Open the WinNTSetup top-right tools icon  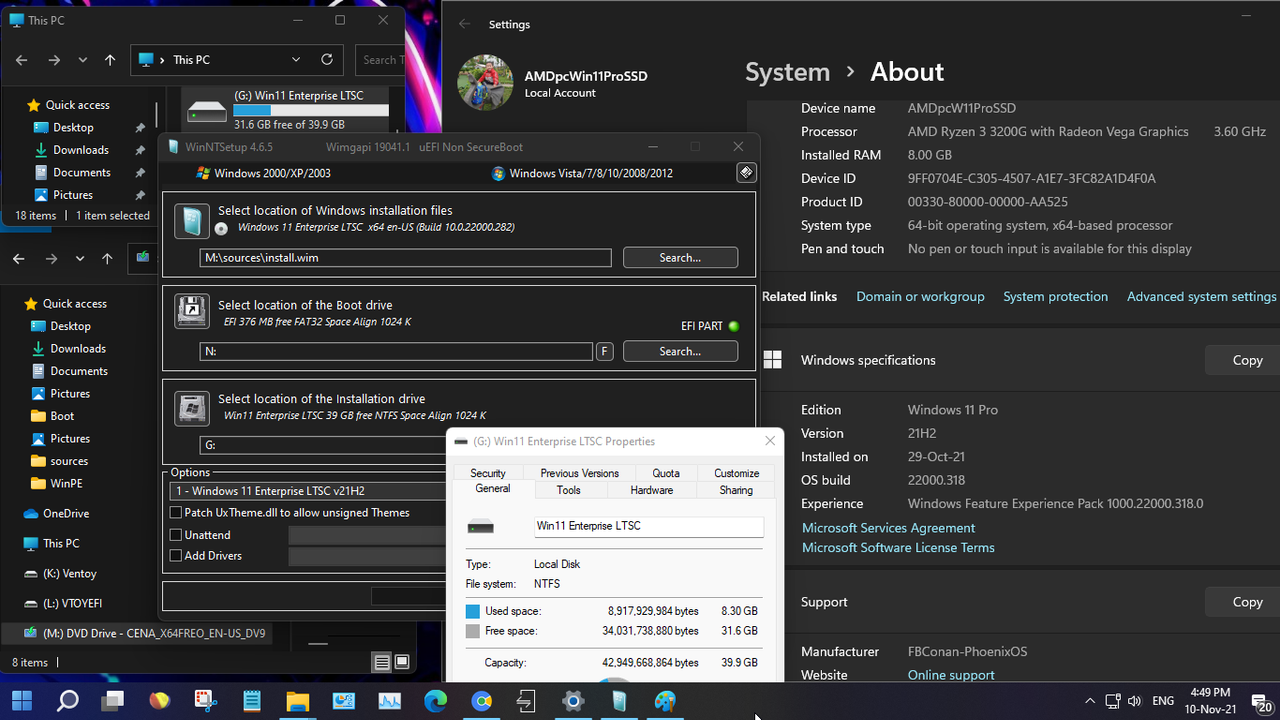point(746,173)
